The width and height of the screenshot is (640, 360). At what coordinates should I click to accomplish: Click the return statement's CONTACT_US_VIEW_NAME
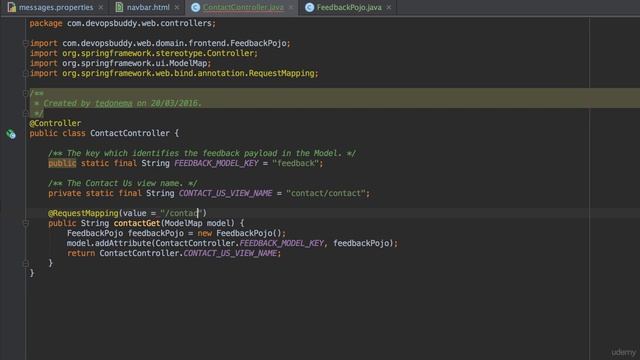(x=230, y=253)
